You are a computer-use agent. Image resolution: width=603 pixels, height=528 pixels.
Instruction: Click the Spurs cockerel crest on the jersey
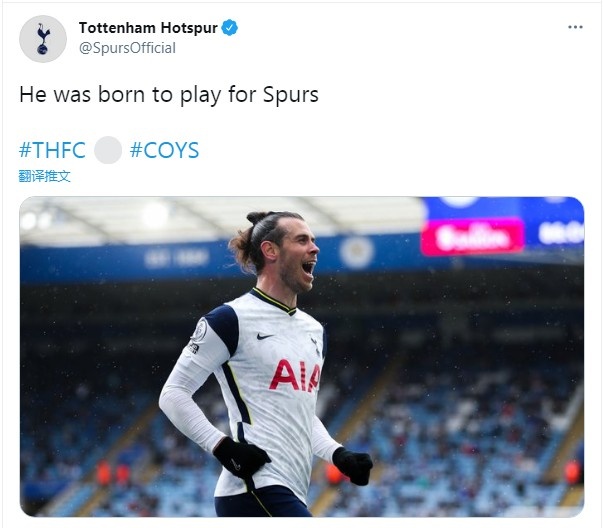pos(315,346)
